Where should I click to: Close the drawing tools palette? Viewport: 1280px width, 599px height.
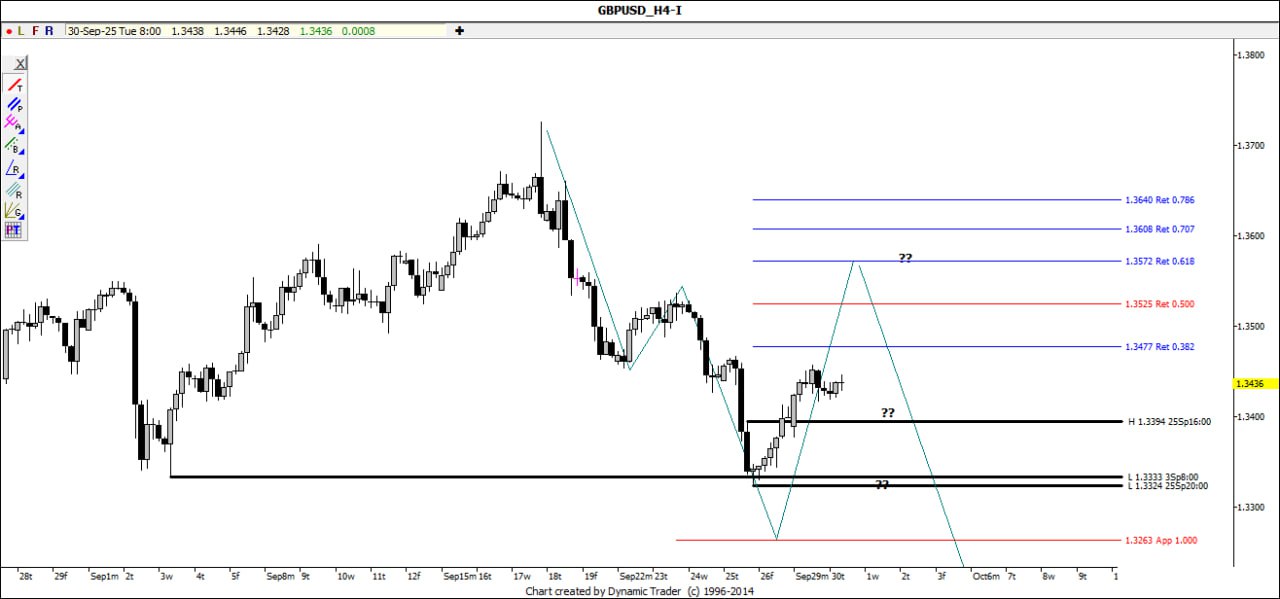(x=20, y=63)
